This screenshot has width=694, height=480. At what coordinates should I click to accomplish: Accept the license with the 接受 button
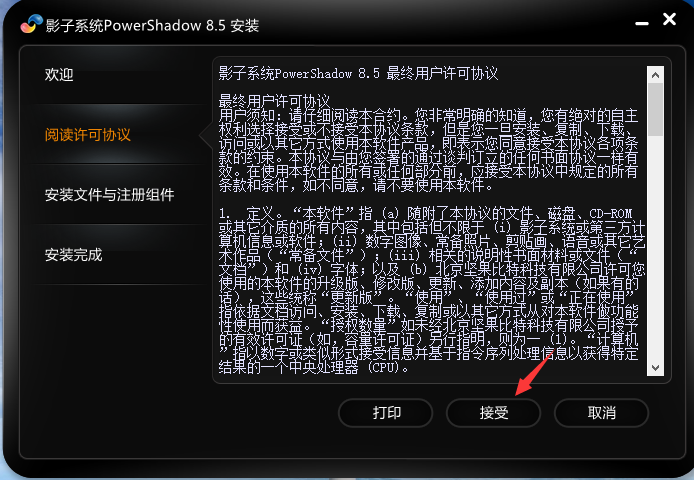point(493,413)
